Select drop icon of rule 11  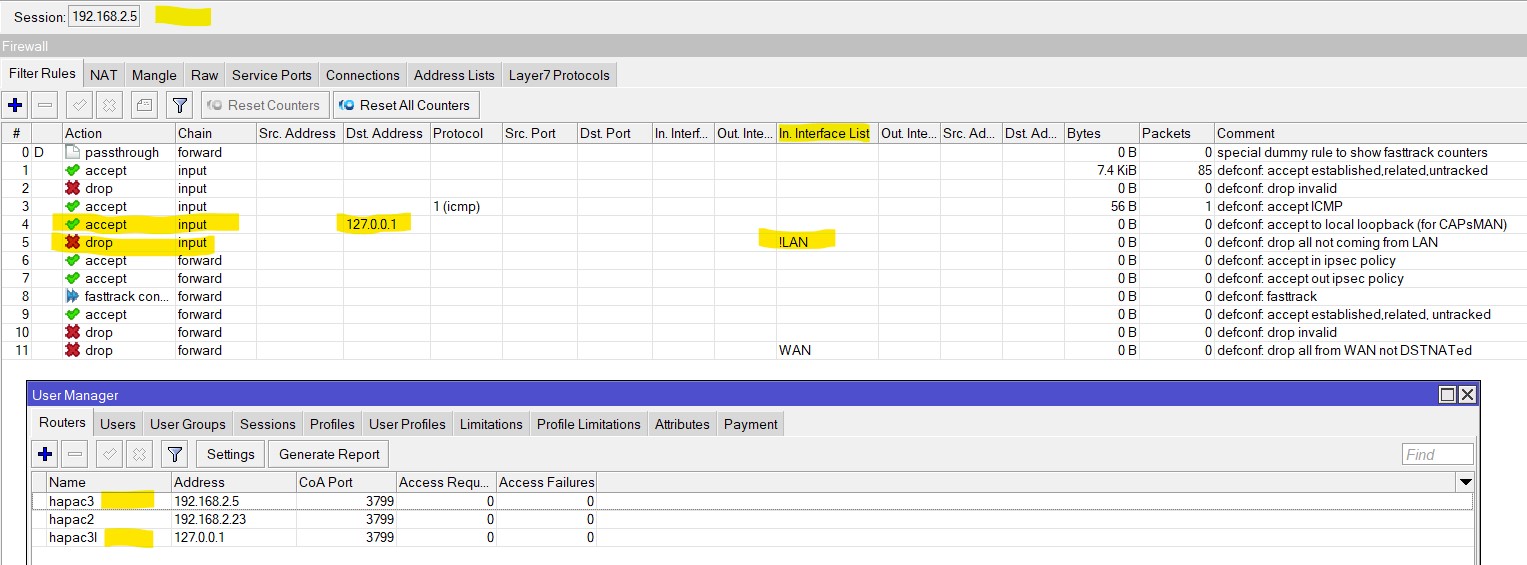click(x=72, y=350)
